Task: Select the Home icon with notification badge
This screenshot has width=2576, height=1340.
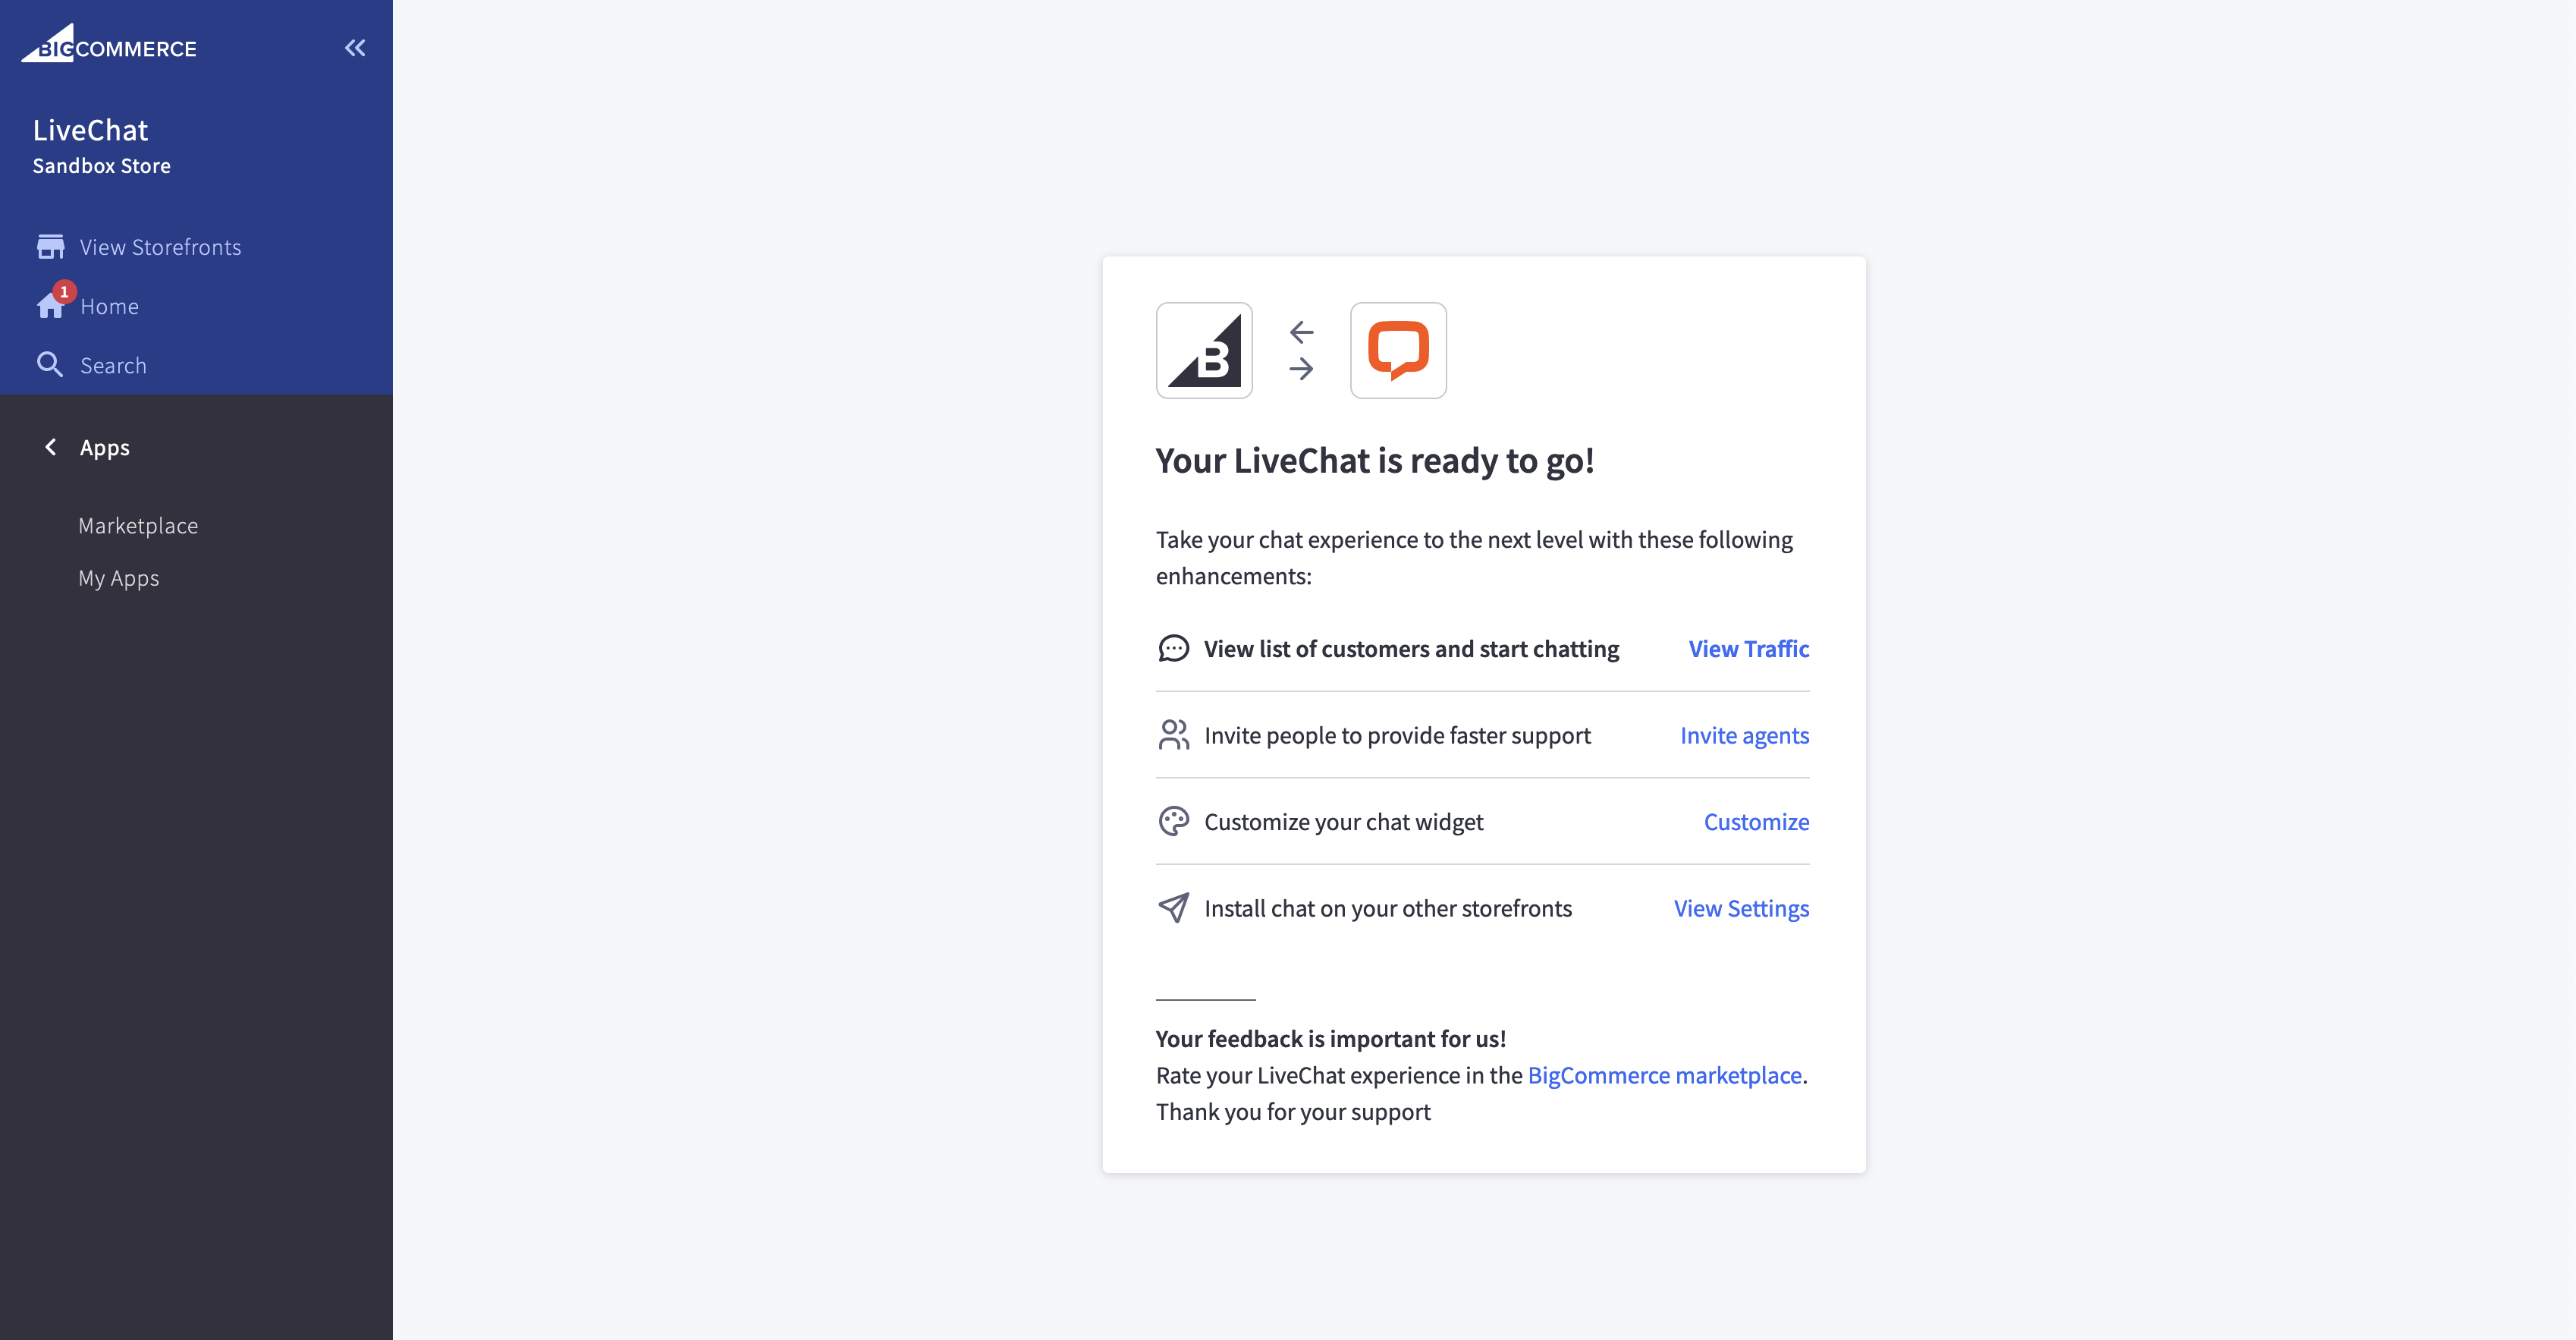Action: click(x=51, y=305)
